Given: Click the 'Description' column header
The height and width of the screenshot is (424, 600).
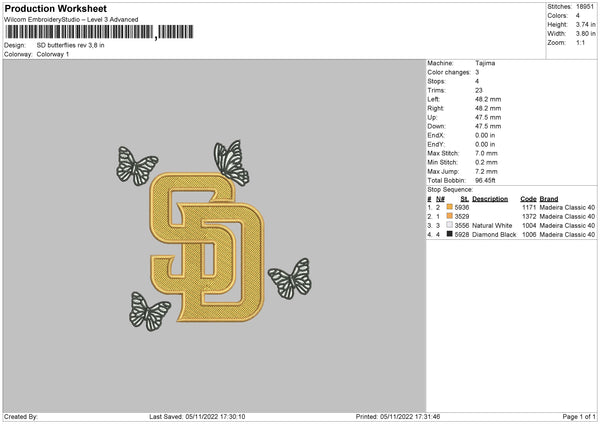Looking at the screenshot, I should pyautogui.click(x=490, y=199).
